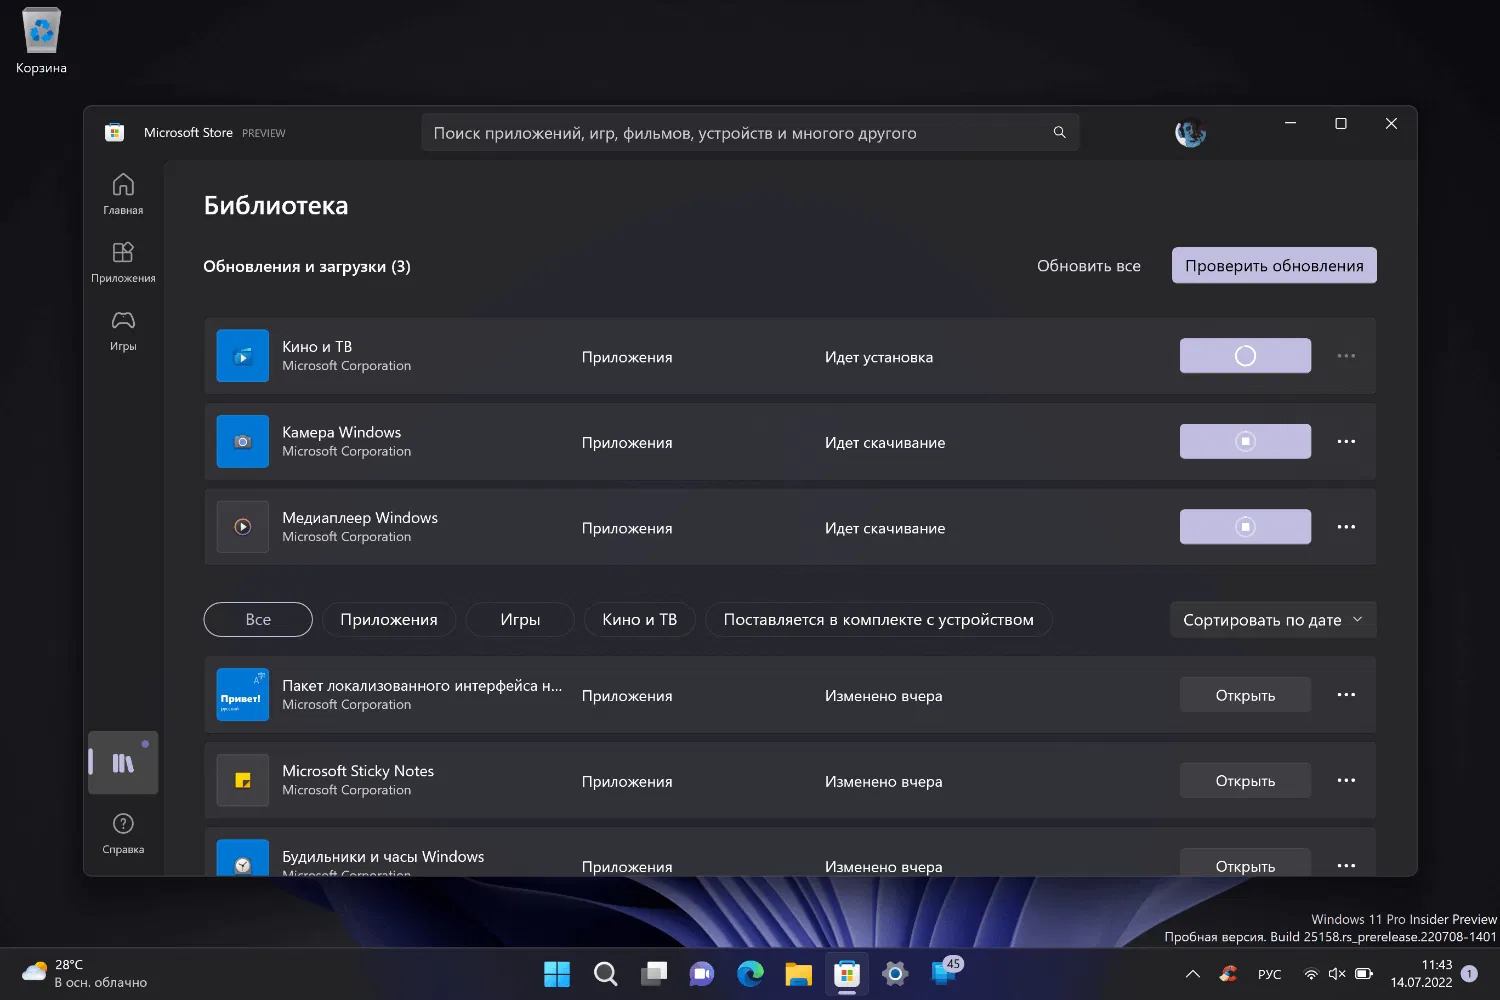Select the Приложения filter tab
Image resolution: width=1500 pixels, height=1000 pixels.
point(388,620)
